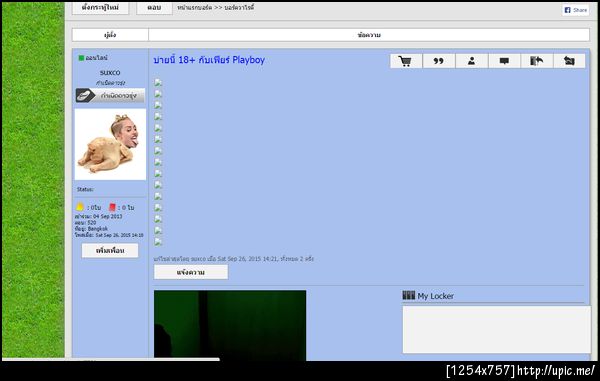Click the yellow card icon
Screen dimensions: 600x381
click(x=80, y=207)
